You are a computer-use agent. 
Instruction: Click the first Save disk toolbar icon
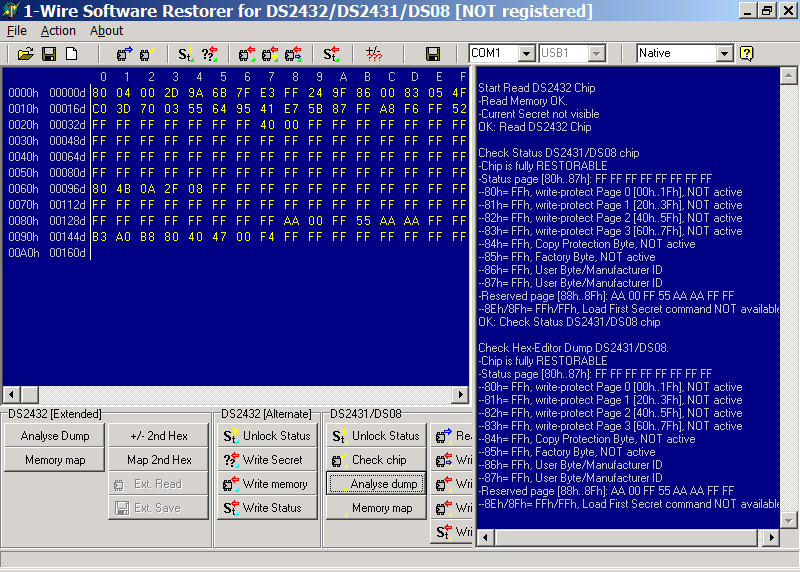(49, 54)
